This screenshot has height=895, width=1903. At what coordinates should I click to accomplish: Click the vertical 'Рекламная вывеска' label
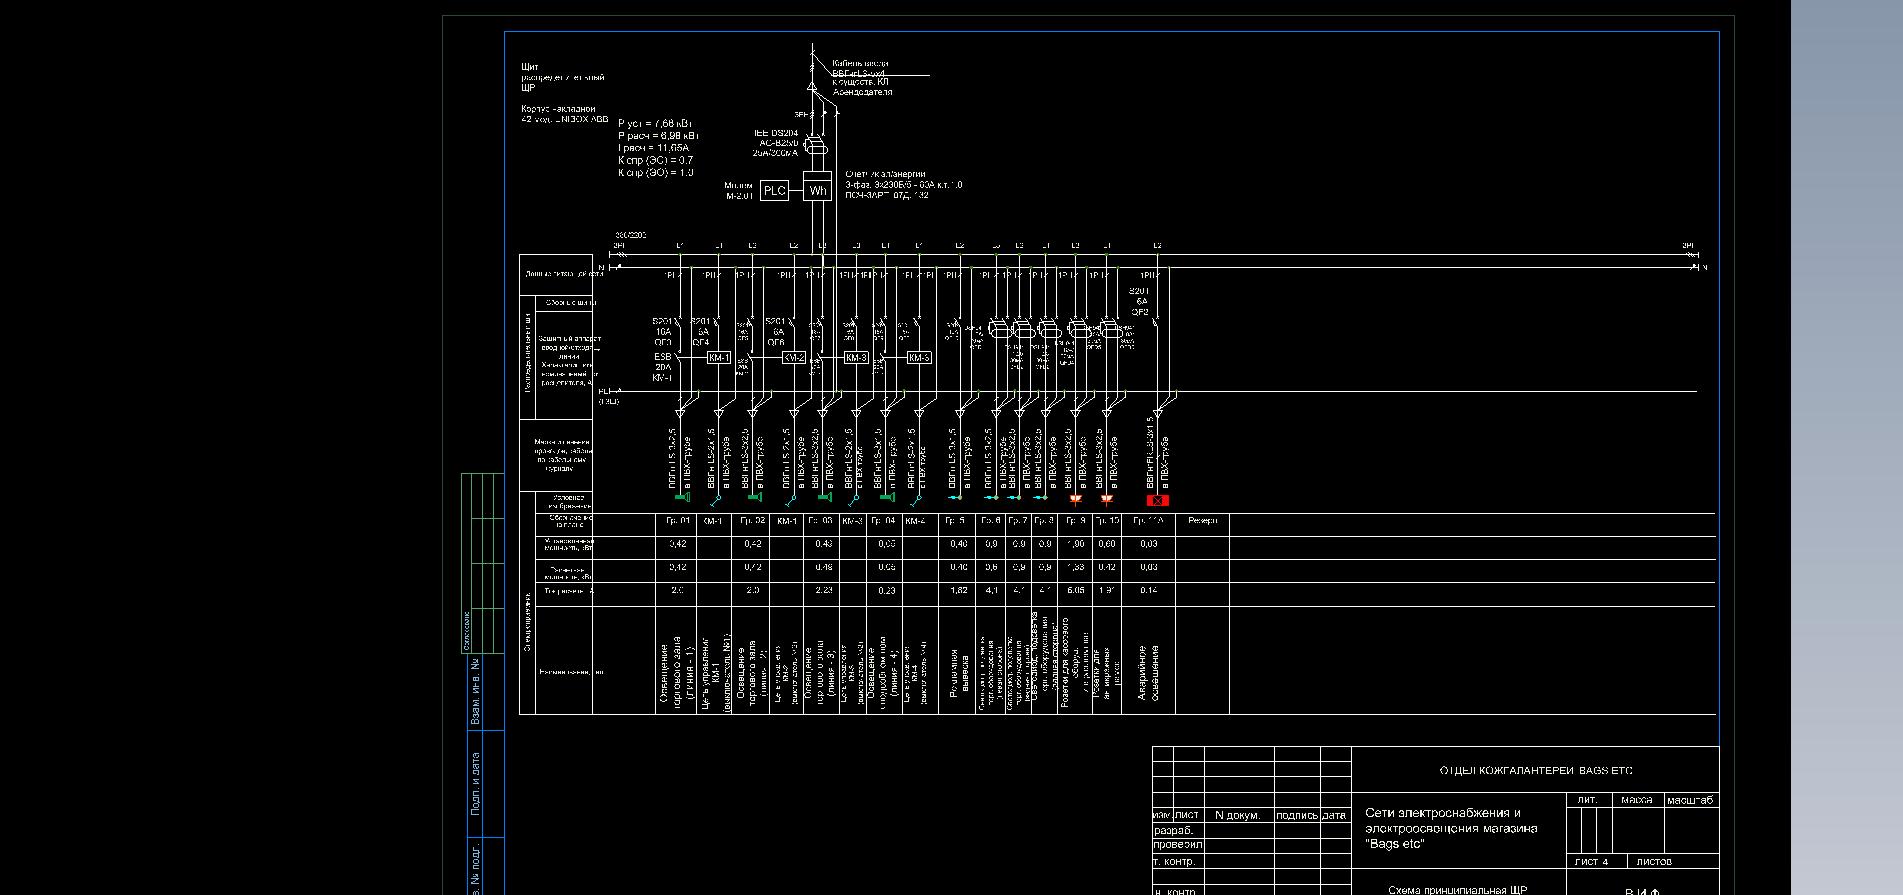(959, 672)
